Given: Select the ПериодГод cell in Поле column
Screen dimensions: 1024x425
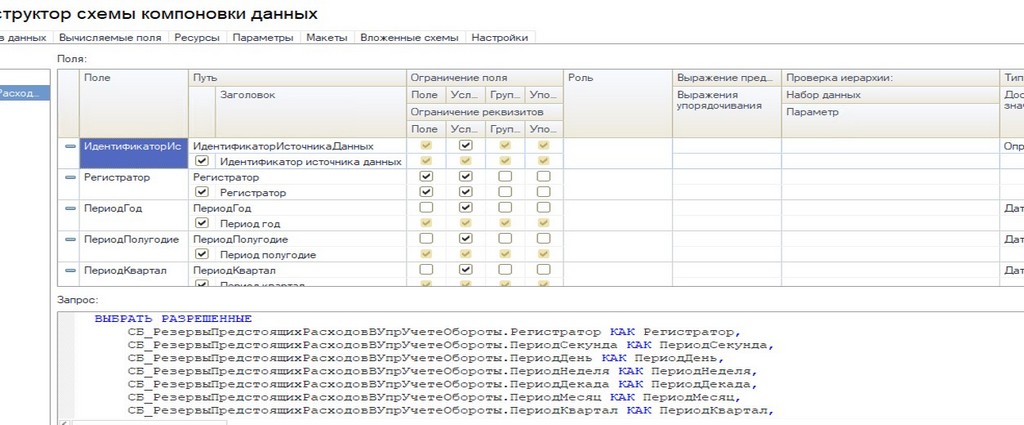Looking at the screenshot, I should click(x=134, y=215).
